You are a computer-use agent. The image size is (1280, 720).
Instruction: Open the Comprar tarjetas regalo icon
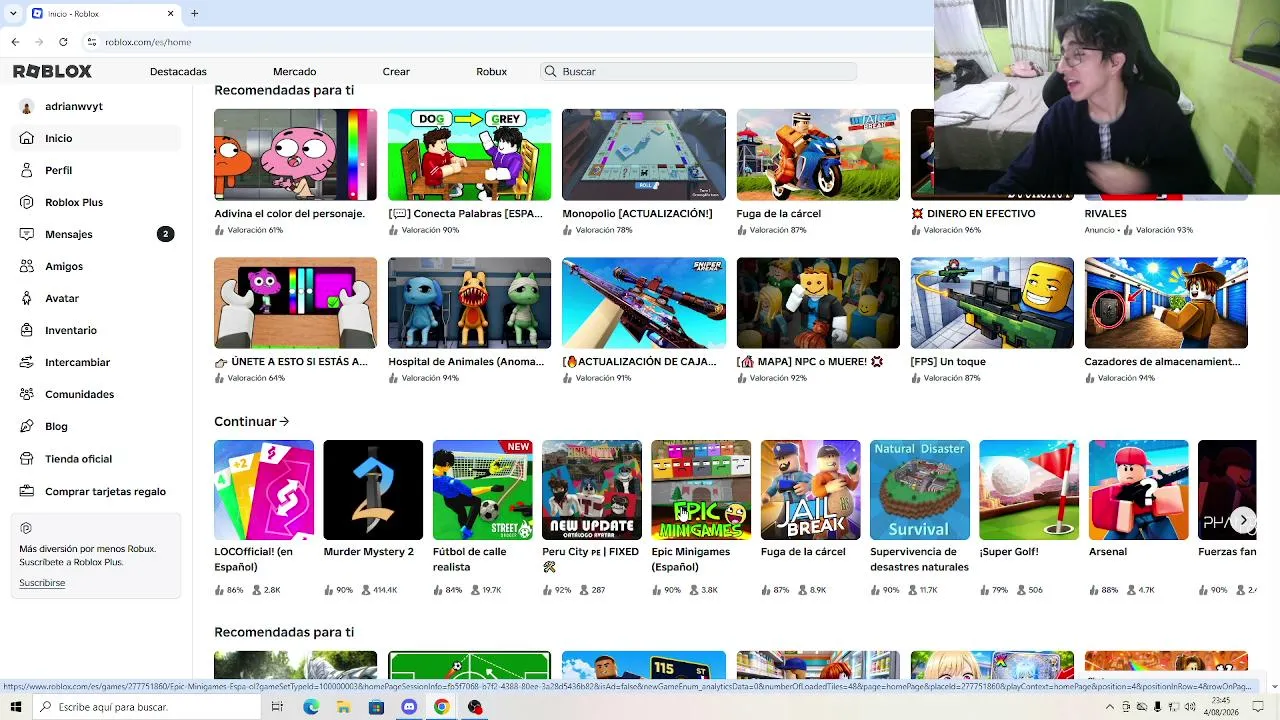click(x=26, y=491)
